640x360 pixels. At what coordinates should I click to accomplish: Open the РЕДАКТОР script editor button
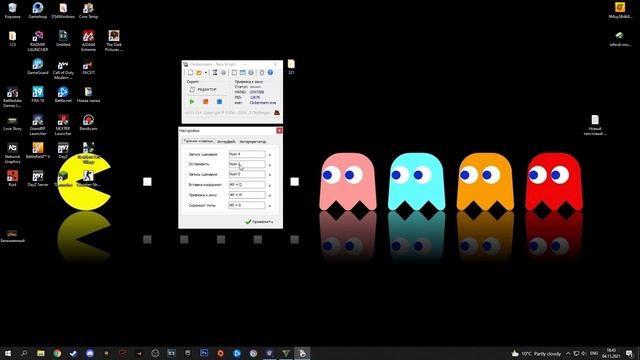point(203,89)
